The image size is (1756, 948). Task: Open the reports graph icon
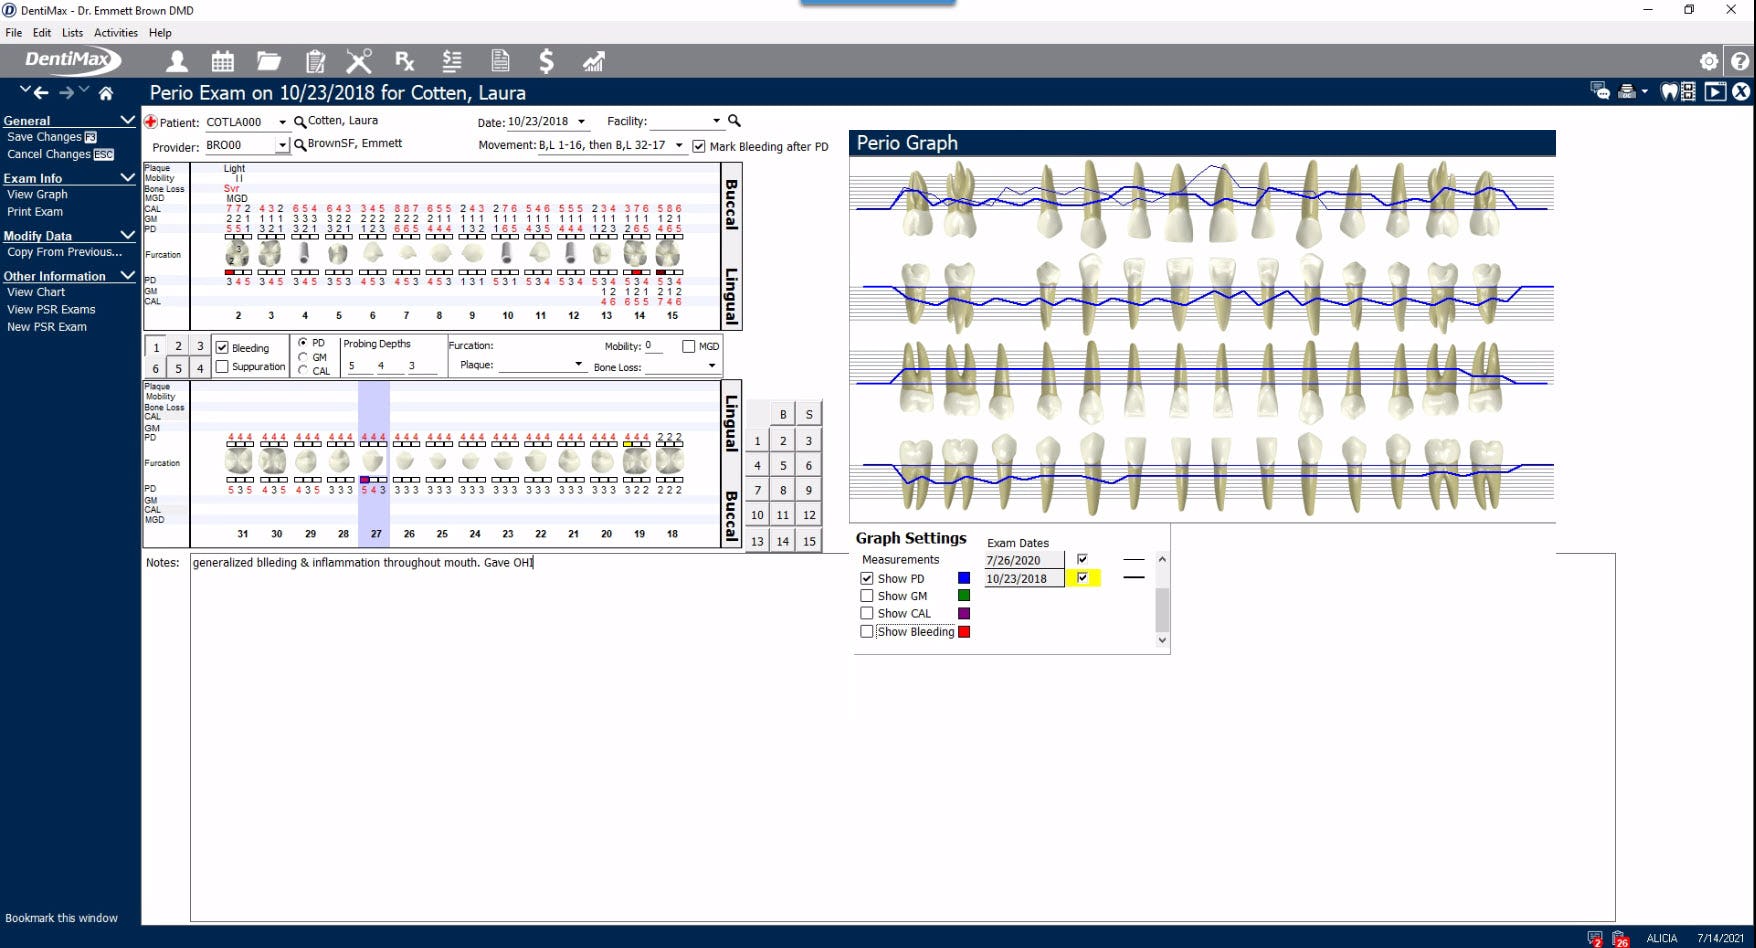coord(594,61)
